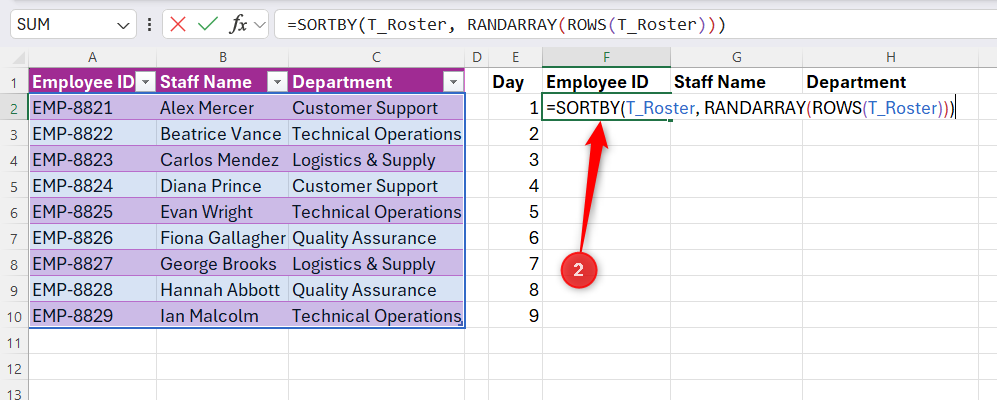This screenshot has width=997, height=400.
Task: Select row 1 header
Action: (14, 82)
